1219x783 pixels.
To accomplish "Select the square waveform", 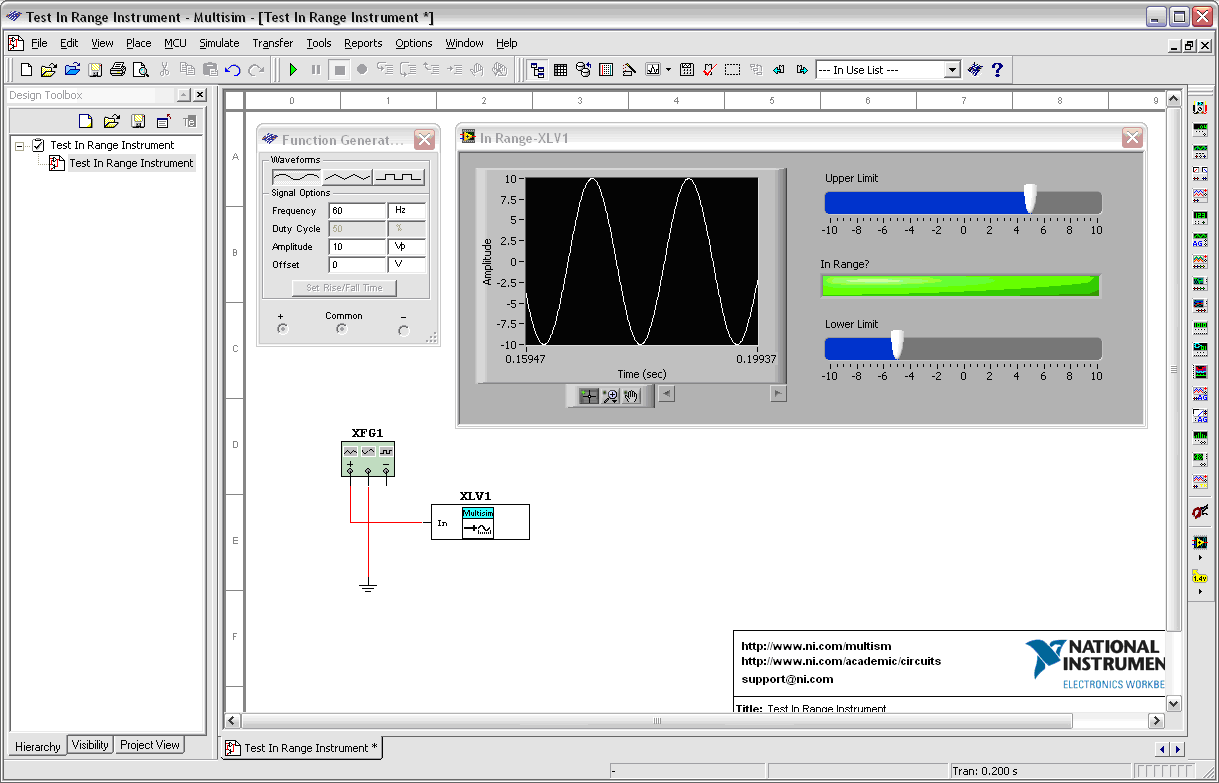I will (399, 177).
